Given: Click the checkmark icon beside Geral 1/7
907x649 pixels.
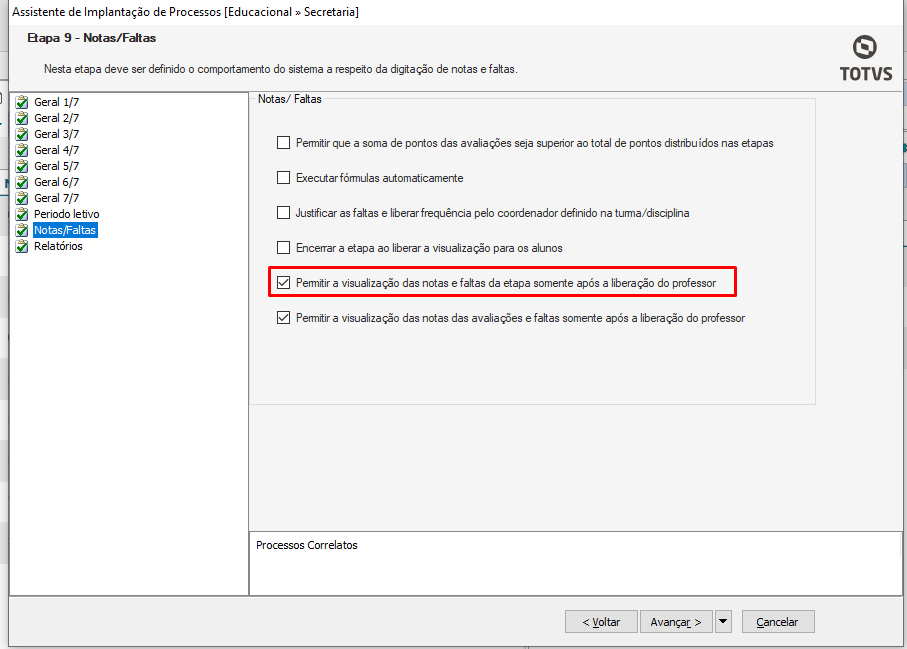Looking at the screenshot, I should [x=22, y=102].
